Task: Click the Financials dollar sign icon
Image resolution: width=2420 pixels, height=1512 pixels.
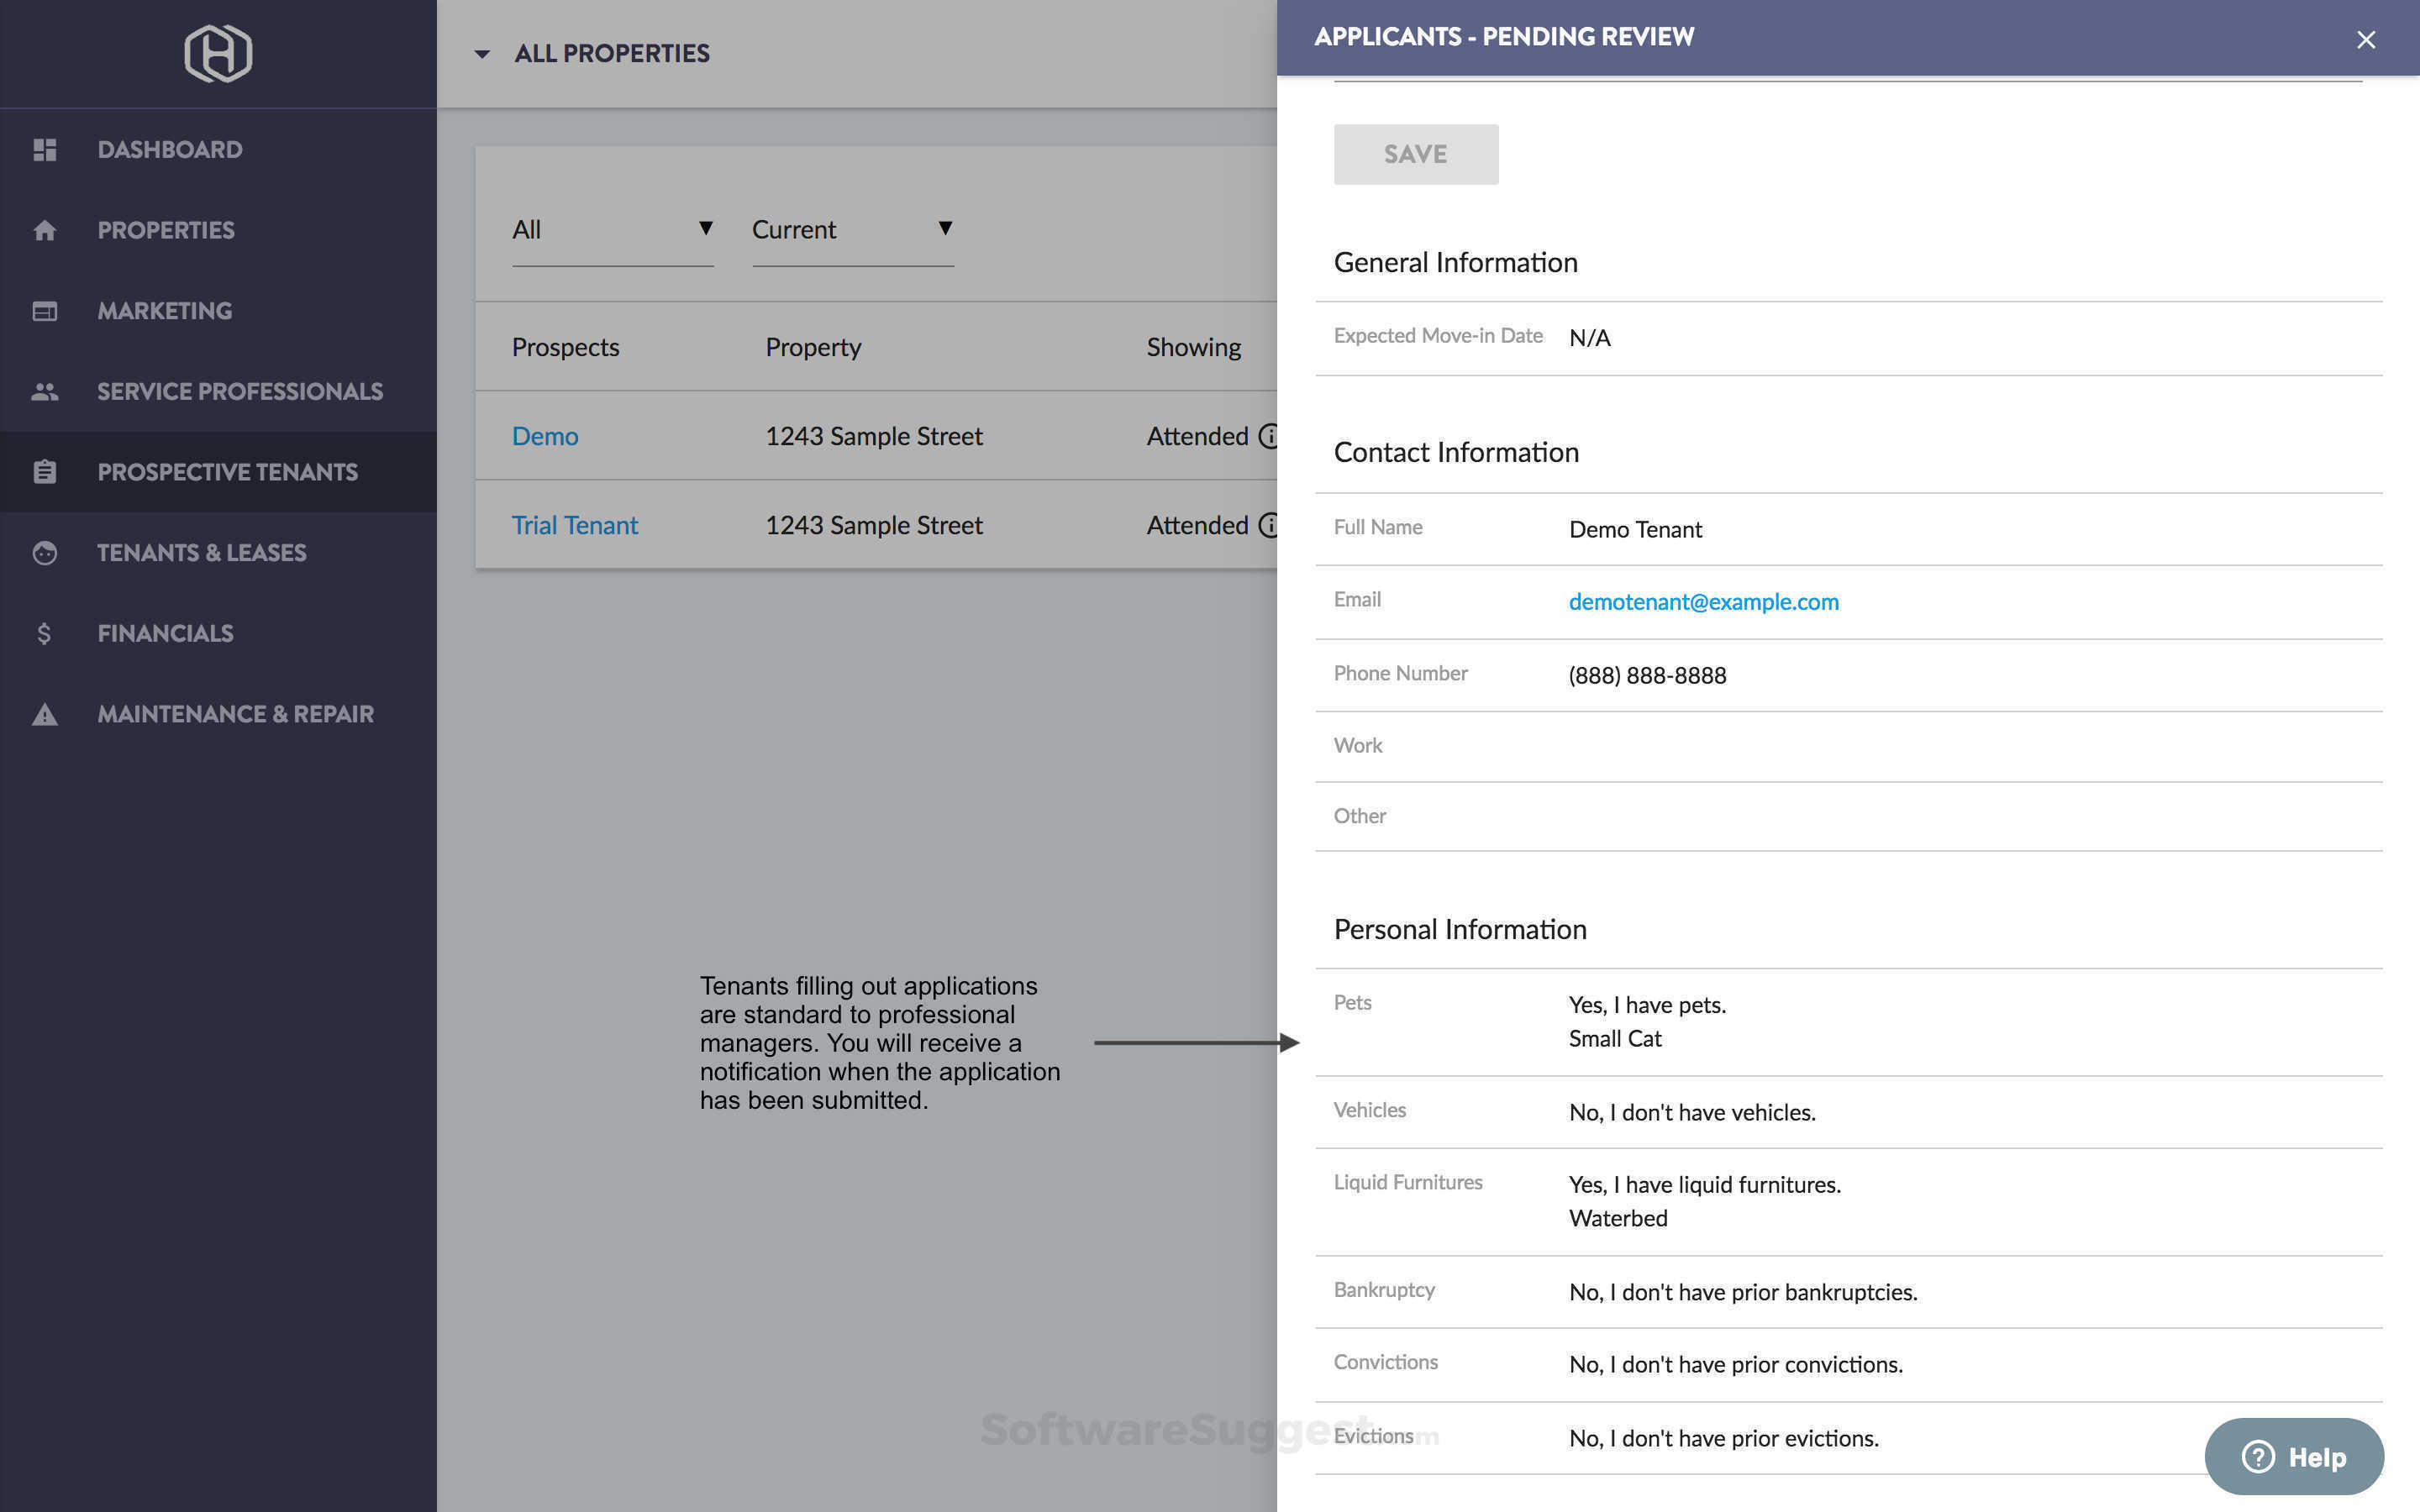Action: [44, 634]
